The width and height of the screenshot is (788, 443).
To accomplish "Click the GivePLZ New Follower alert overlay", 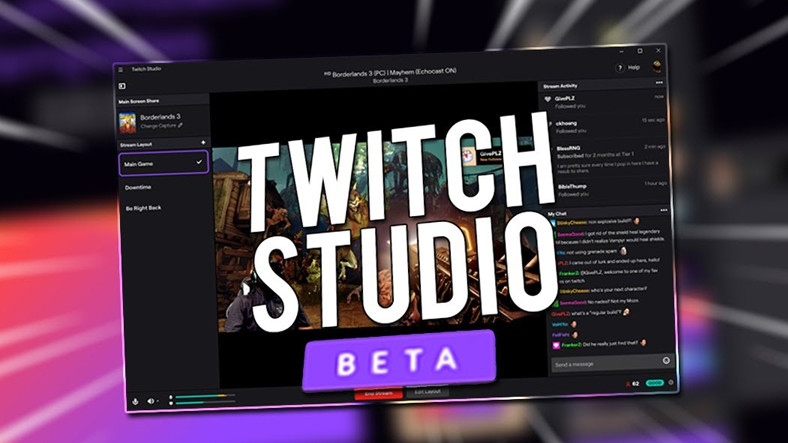I will pyautogui.click(x=482, y=156).
